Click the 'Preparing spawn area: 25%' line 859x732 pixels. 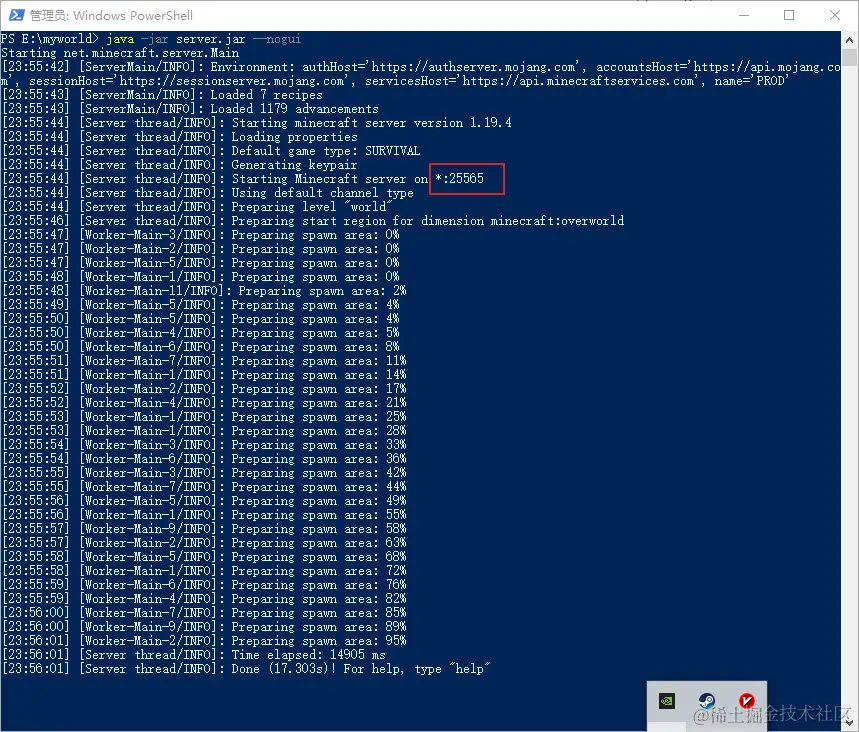point(204,417)
